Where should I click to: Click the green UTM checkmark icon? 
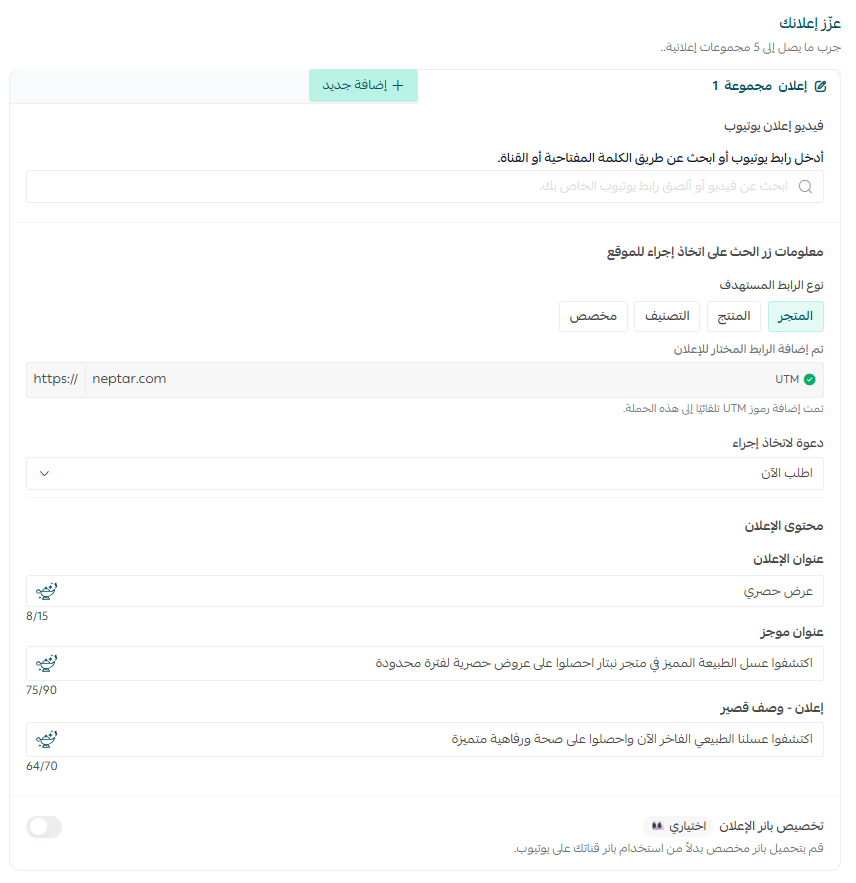click(x=810, y=380)
